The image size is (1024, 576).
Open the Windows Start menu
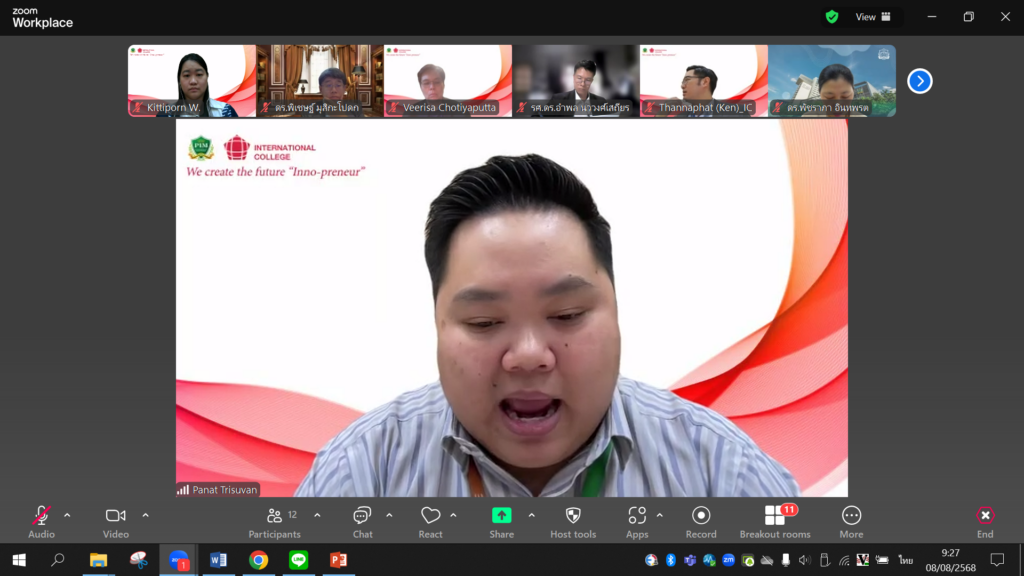[x=19, y=560]
